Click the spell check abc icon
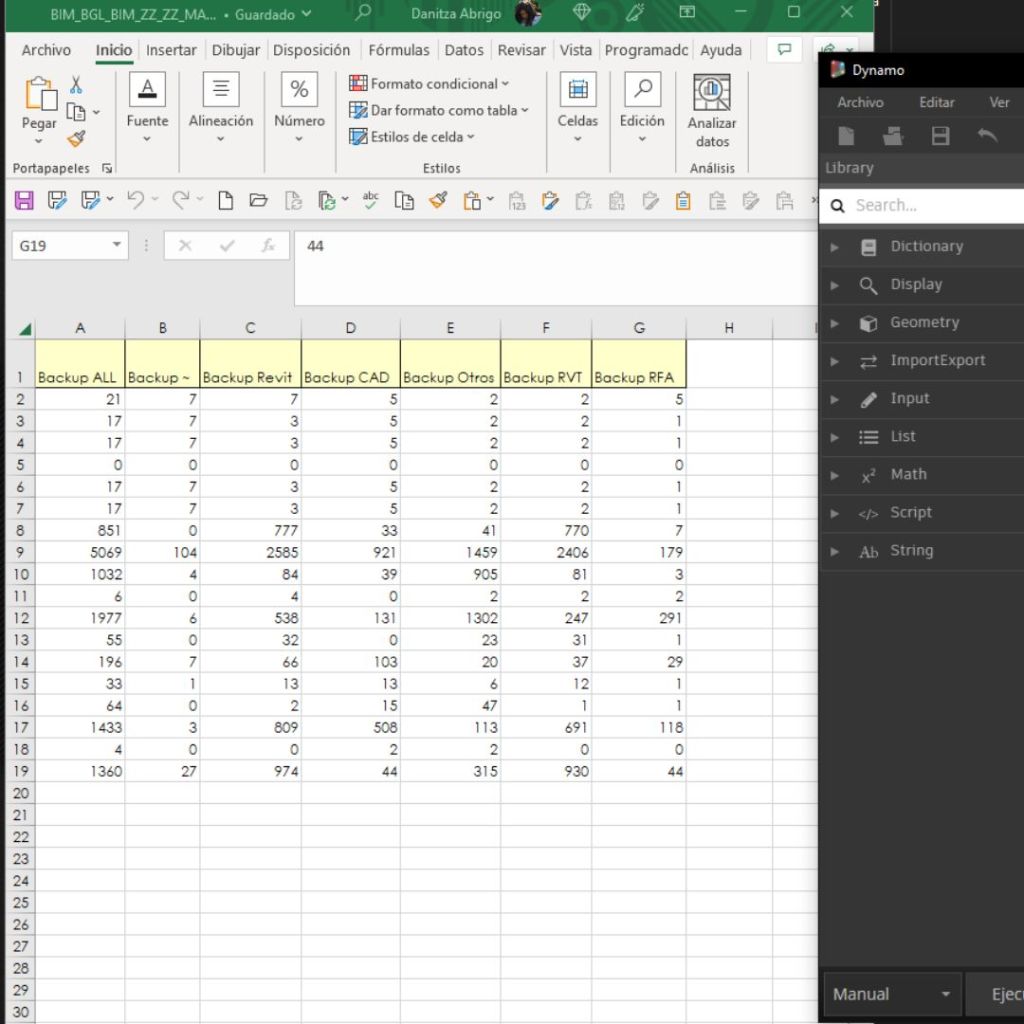This screenshot has height=1024, width=1024. 371,201
